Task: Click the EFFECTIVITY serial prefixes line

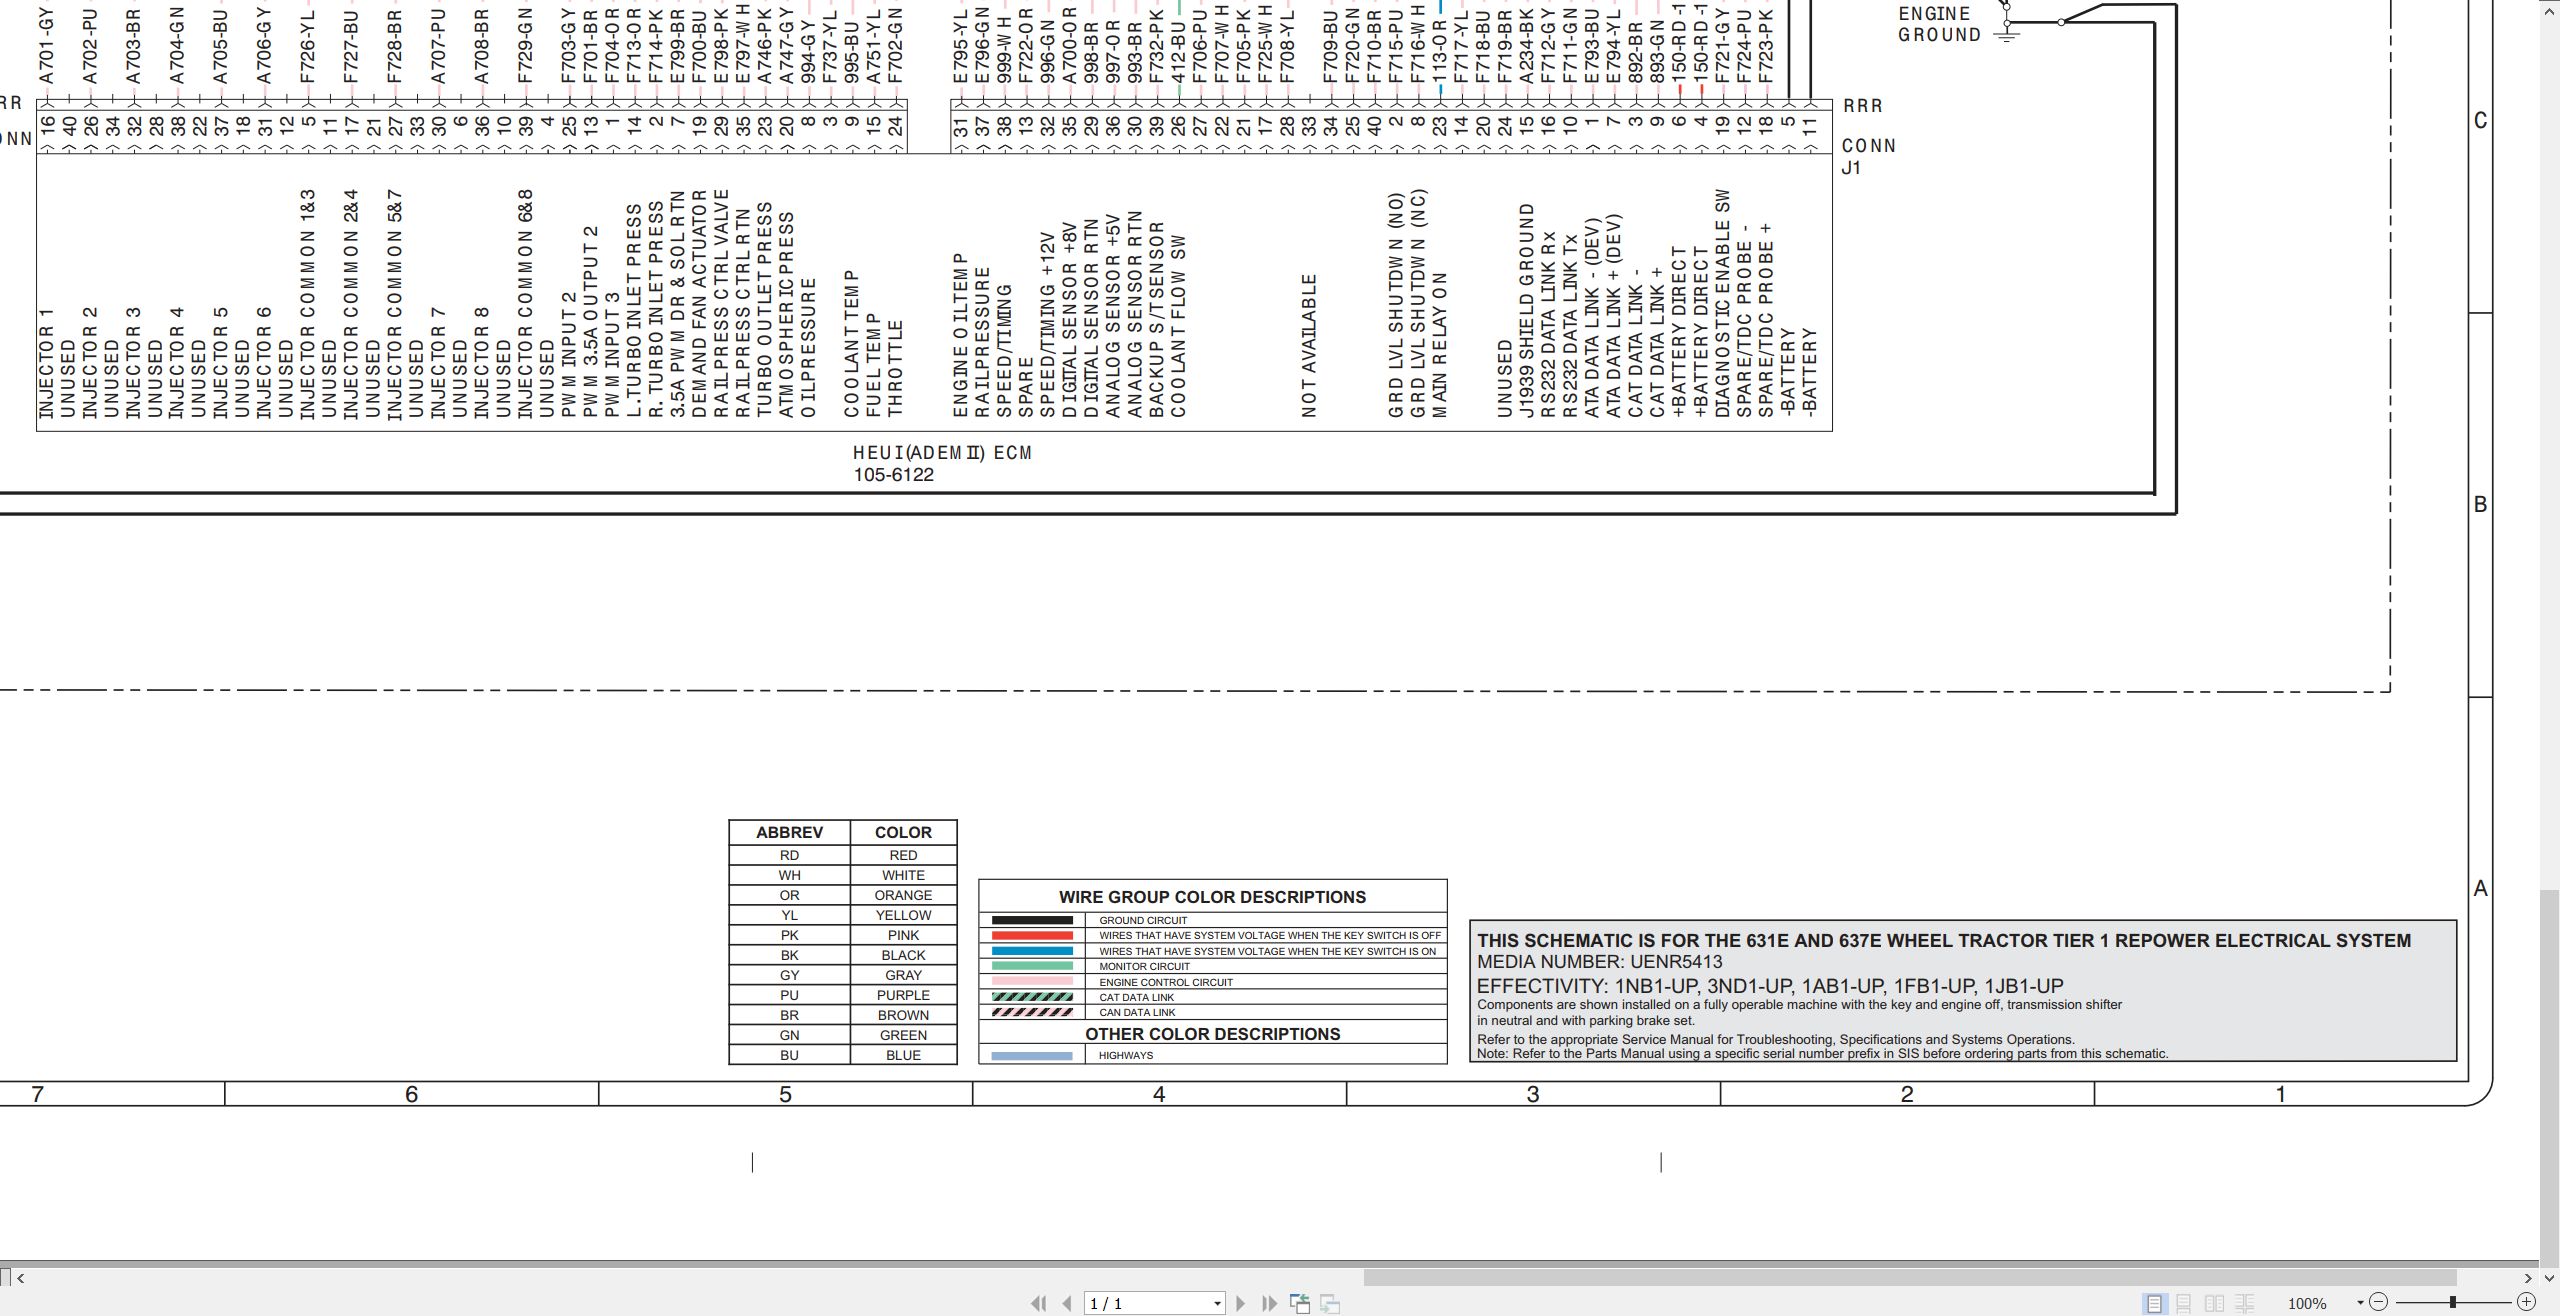Action: [x=1770, y=986]
